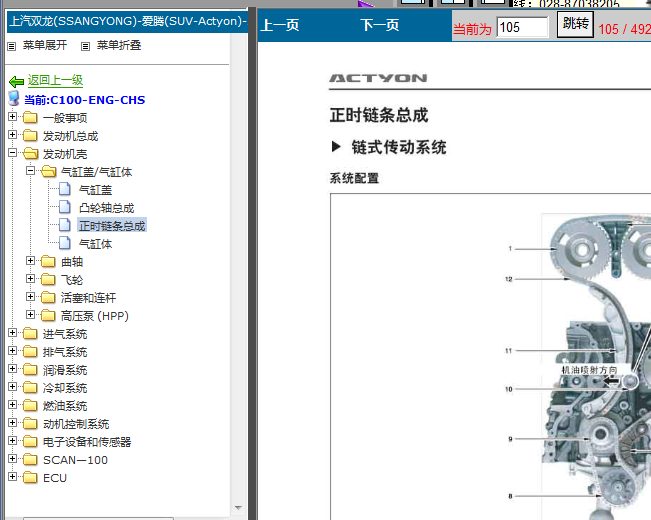Select the ECU folder label
The width and height of the screenshot is (651, 520).
pyautogui.click(x=55, y=478)
